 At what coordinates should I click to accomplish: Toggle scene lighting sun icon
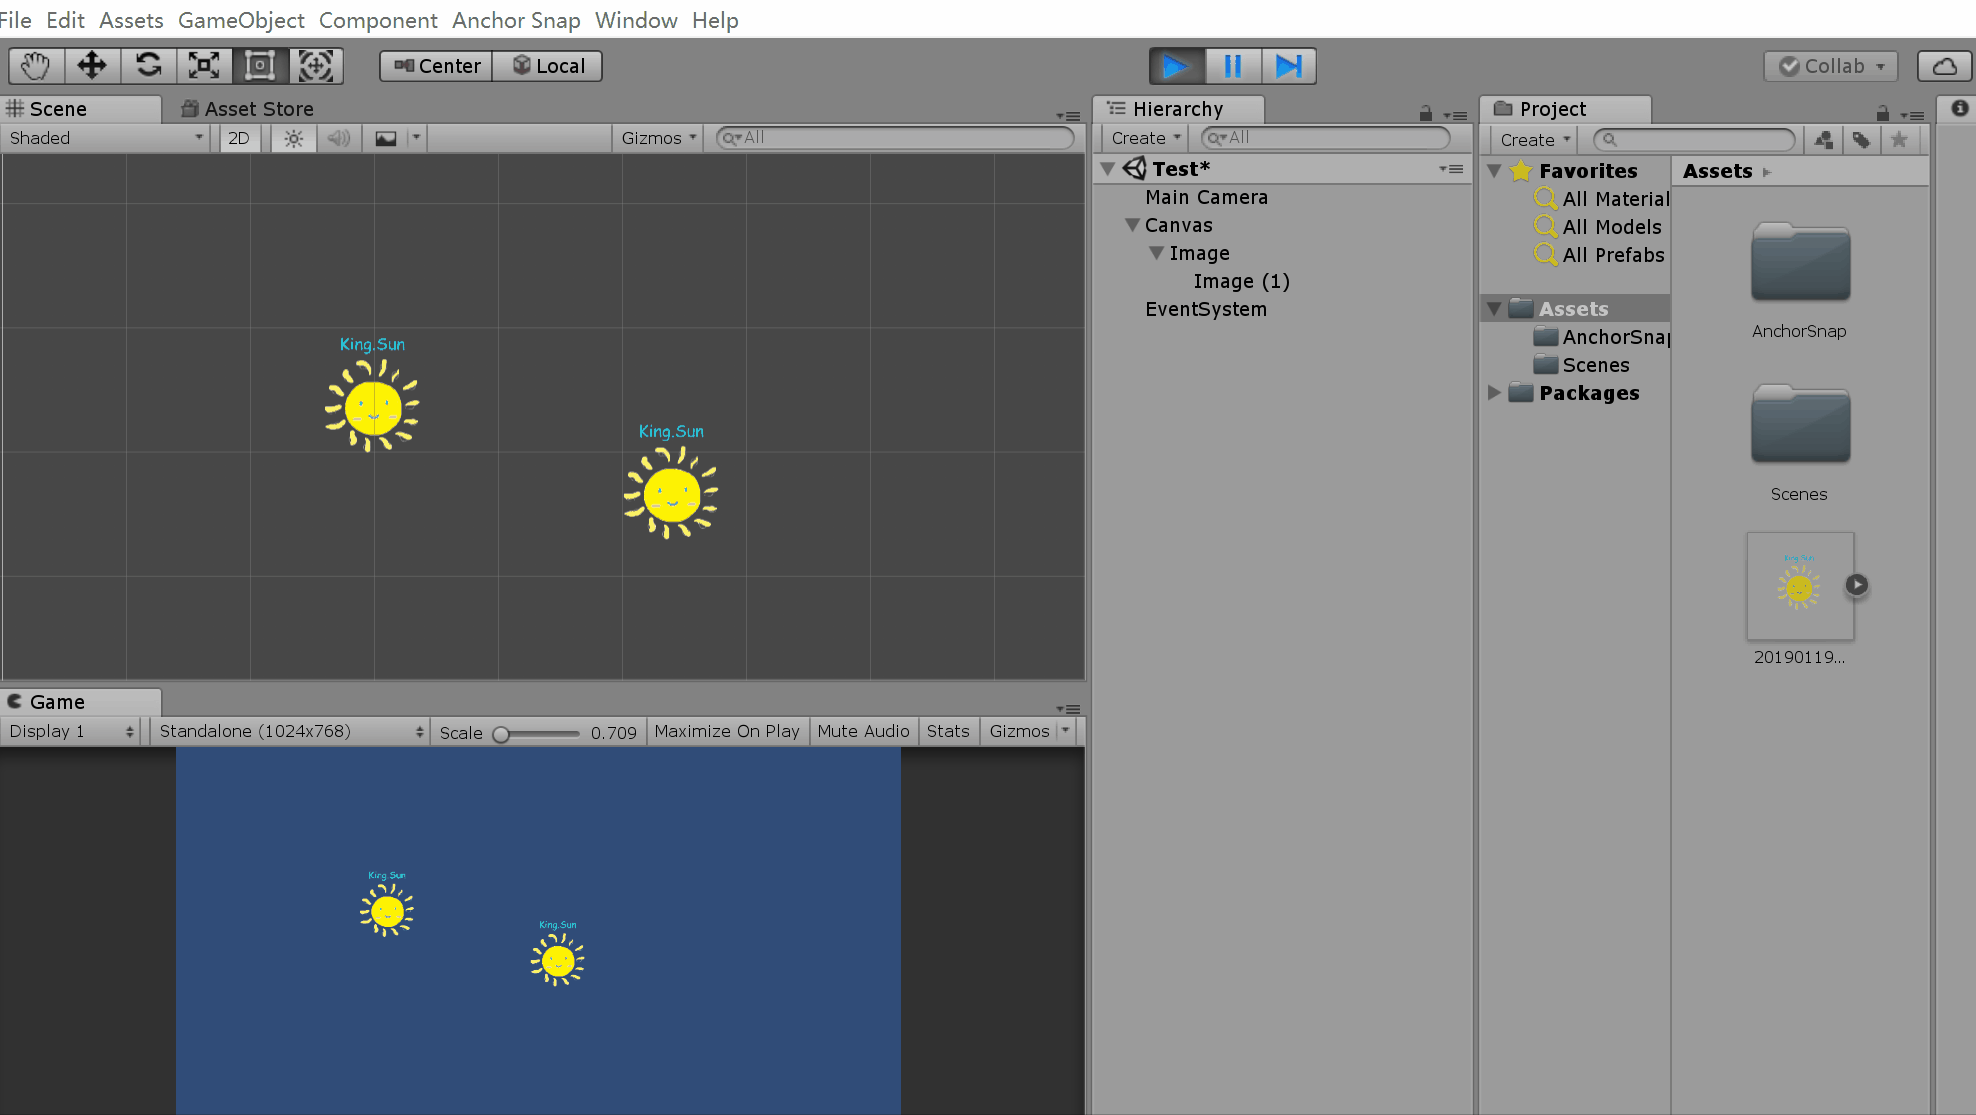tap(293, 138)
